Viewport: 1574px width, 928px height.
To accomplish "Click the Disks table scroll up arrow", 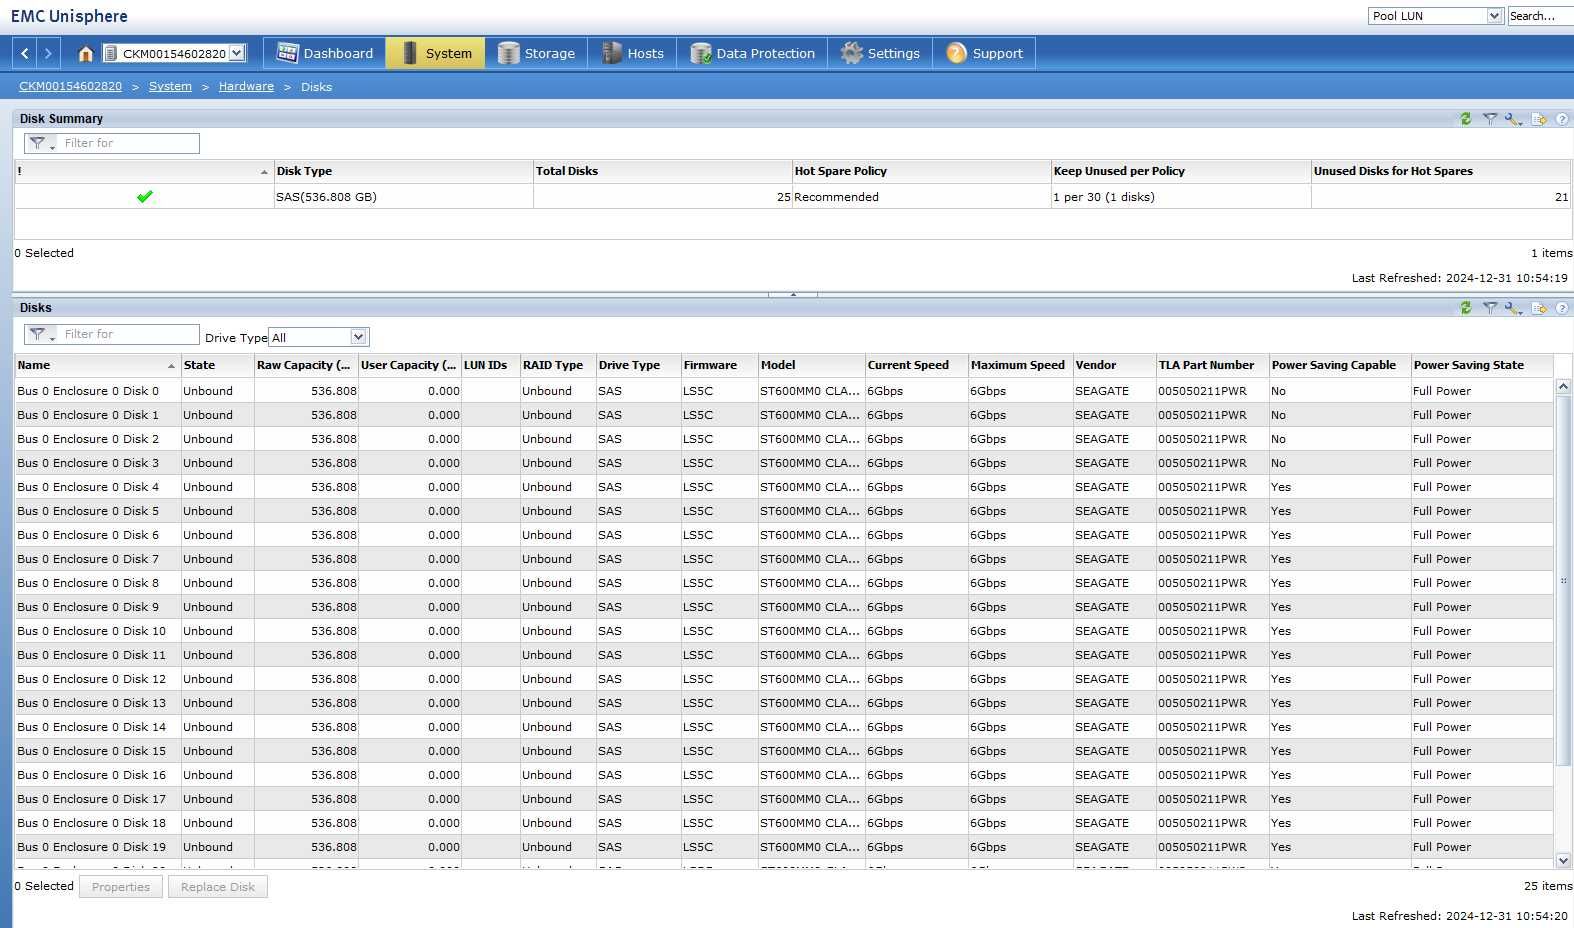I will point(1563,386).
